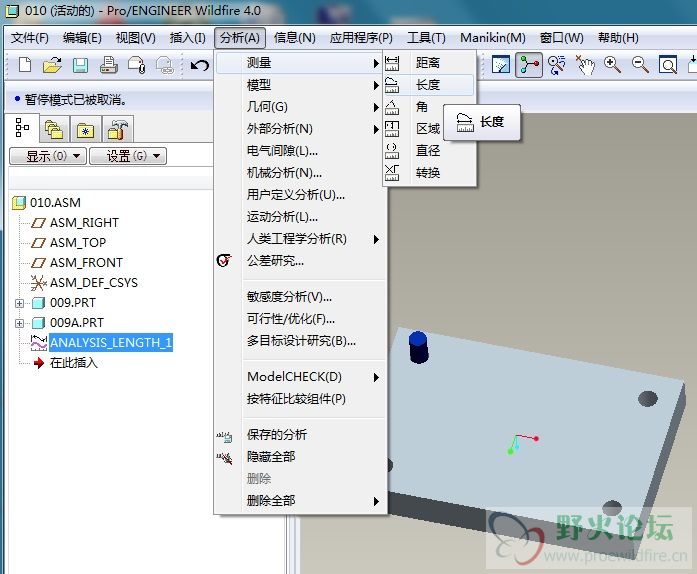
Task: Open the 设置(G) dropdown
Action: tap(128, 156)
